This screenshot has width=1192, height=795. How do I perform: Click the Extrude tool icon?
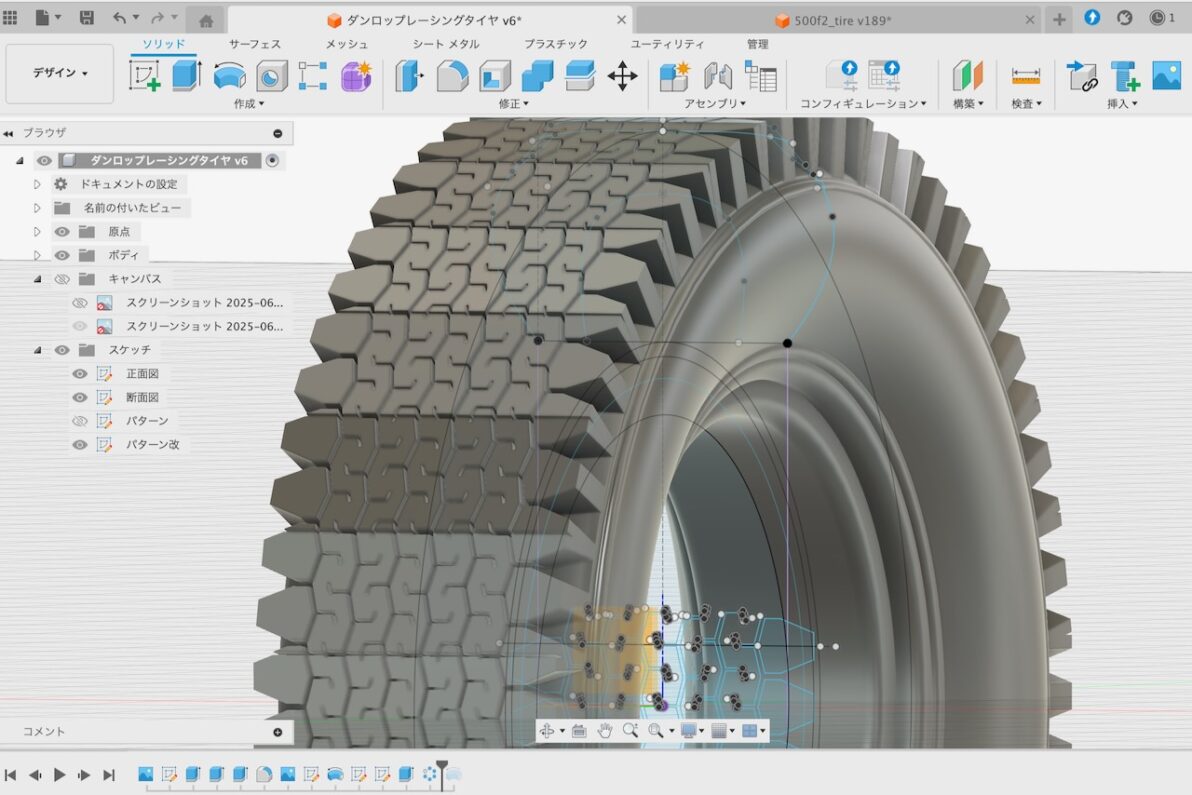[187, 76]
